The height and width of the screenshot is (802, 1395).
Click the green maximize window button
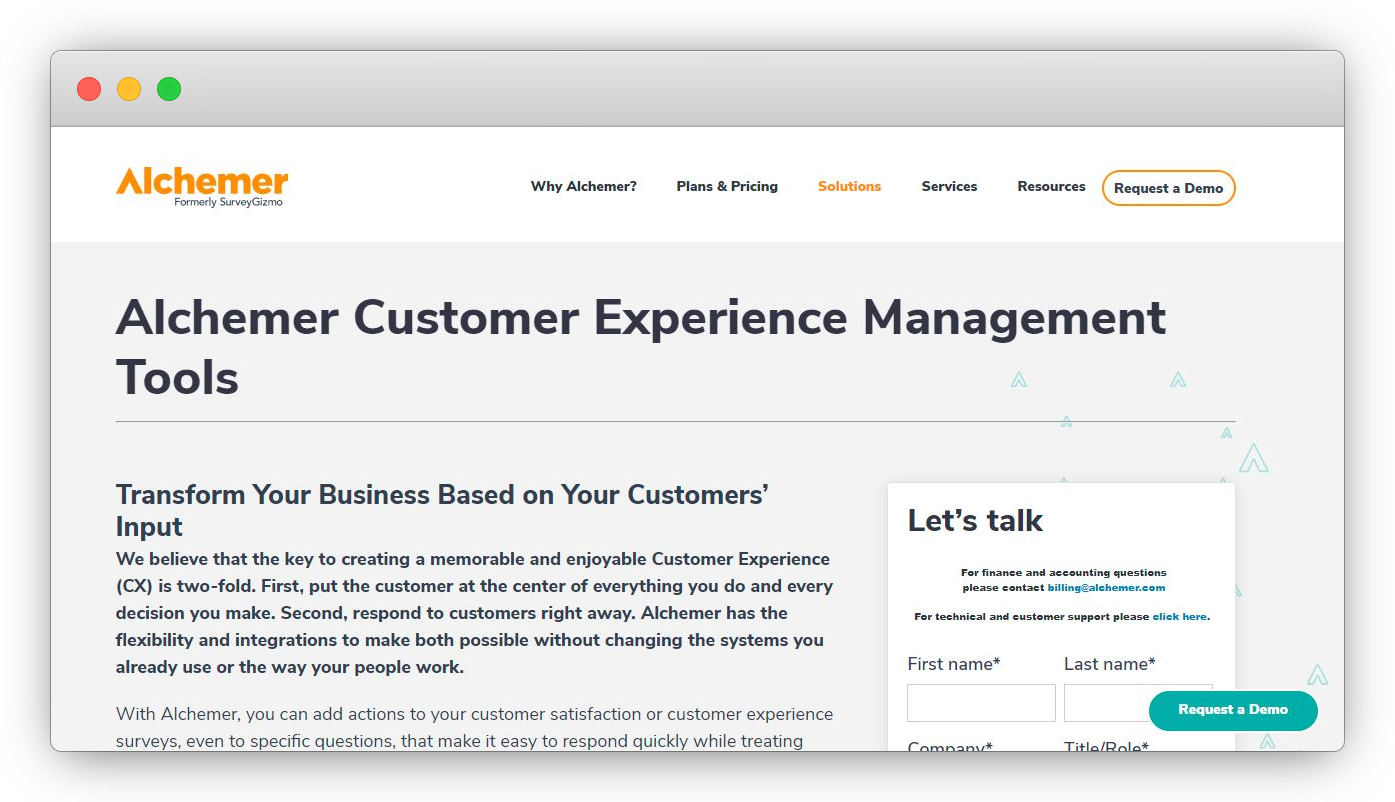point(169,89)
